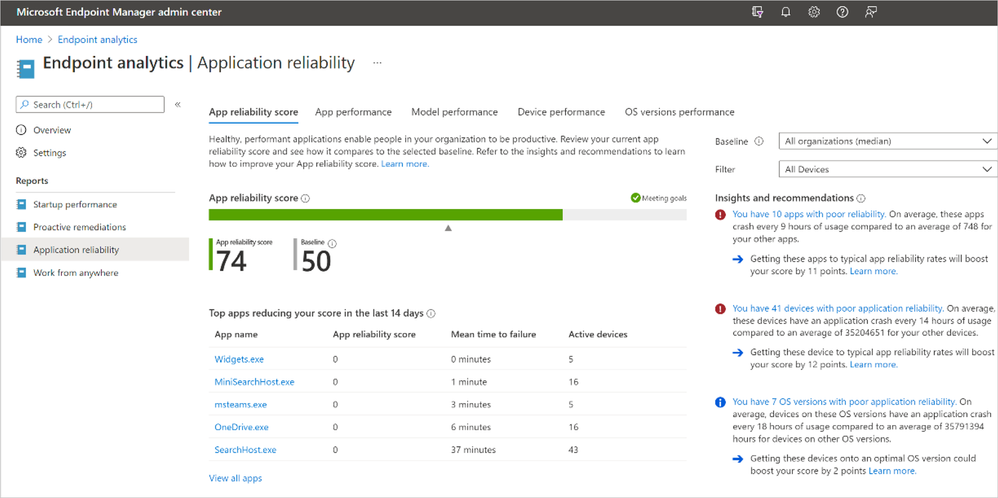Screen dimensions: 998x498
Task: Click the green App reliability score progress bar
Action: (386, 215)
